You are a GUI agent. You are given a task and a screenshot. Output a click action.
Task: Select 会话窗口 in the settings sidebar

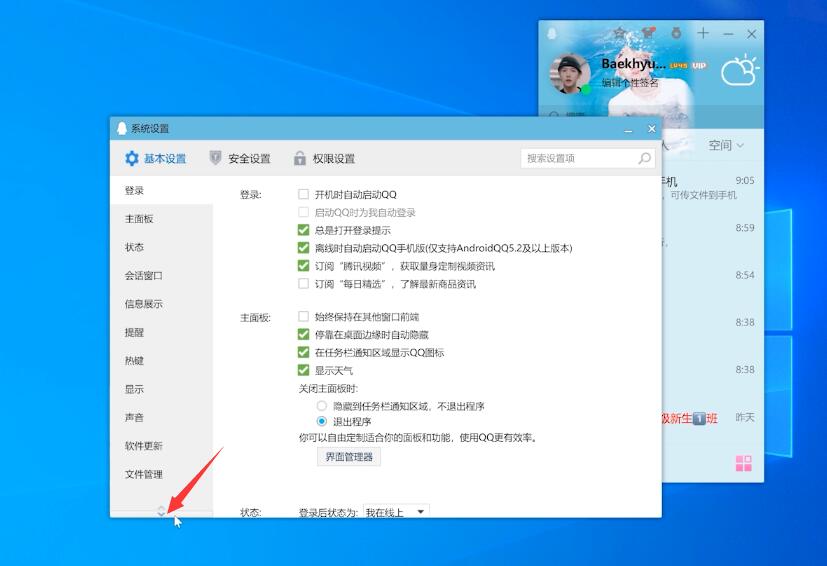(161, 276)
